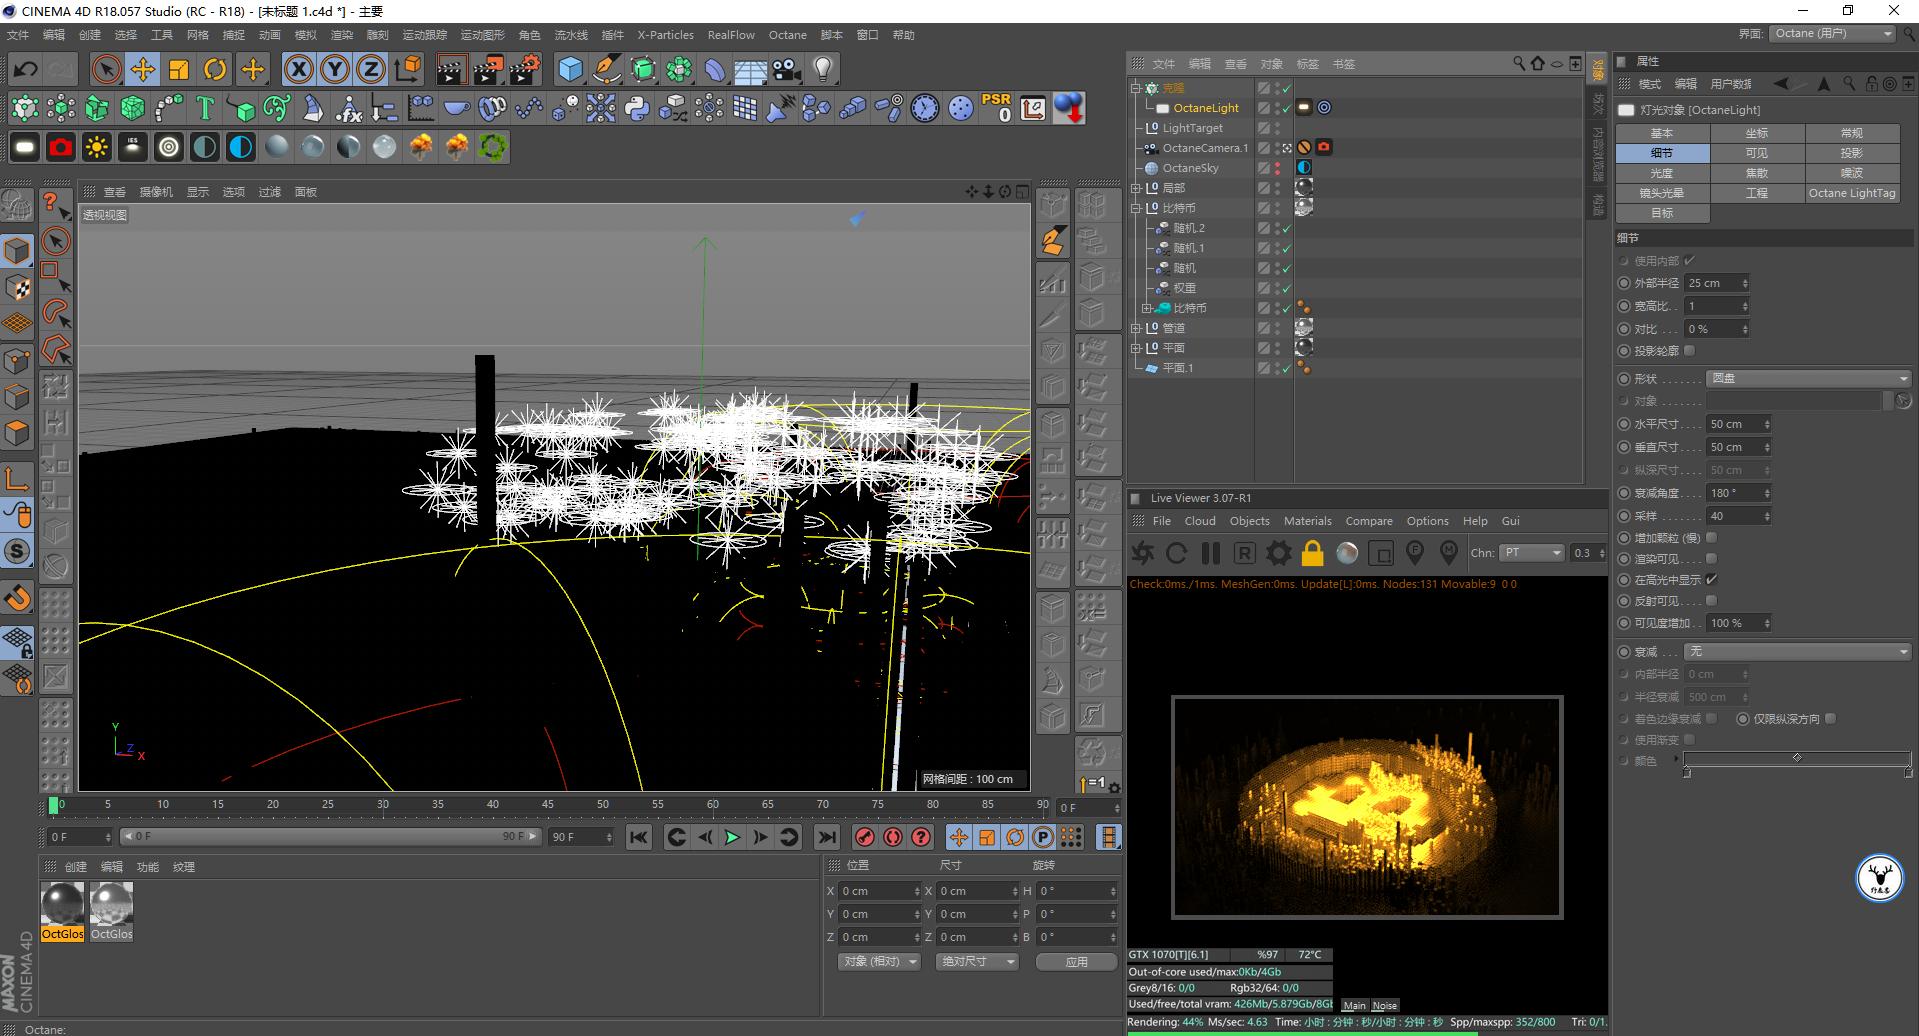Add a cube primitive from toolbar
1919x1036 pixels.
click(570, 69)
